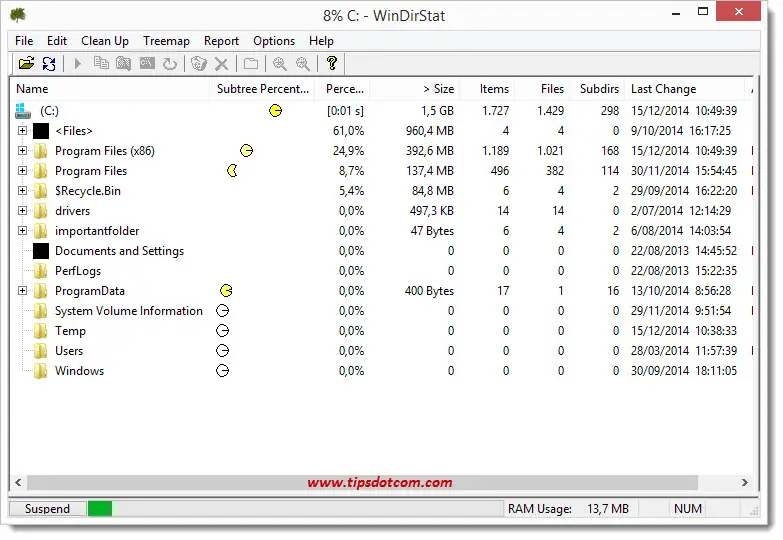The width and height of the screenshot is (783, 540).
Task: Sort by the Last Change column header
Action: coord(685,89)
